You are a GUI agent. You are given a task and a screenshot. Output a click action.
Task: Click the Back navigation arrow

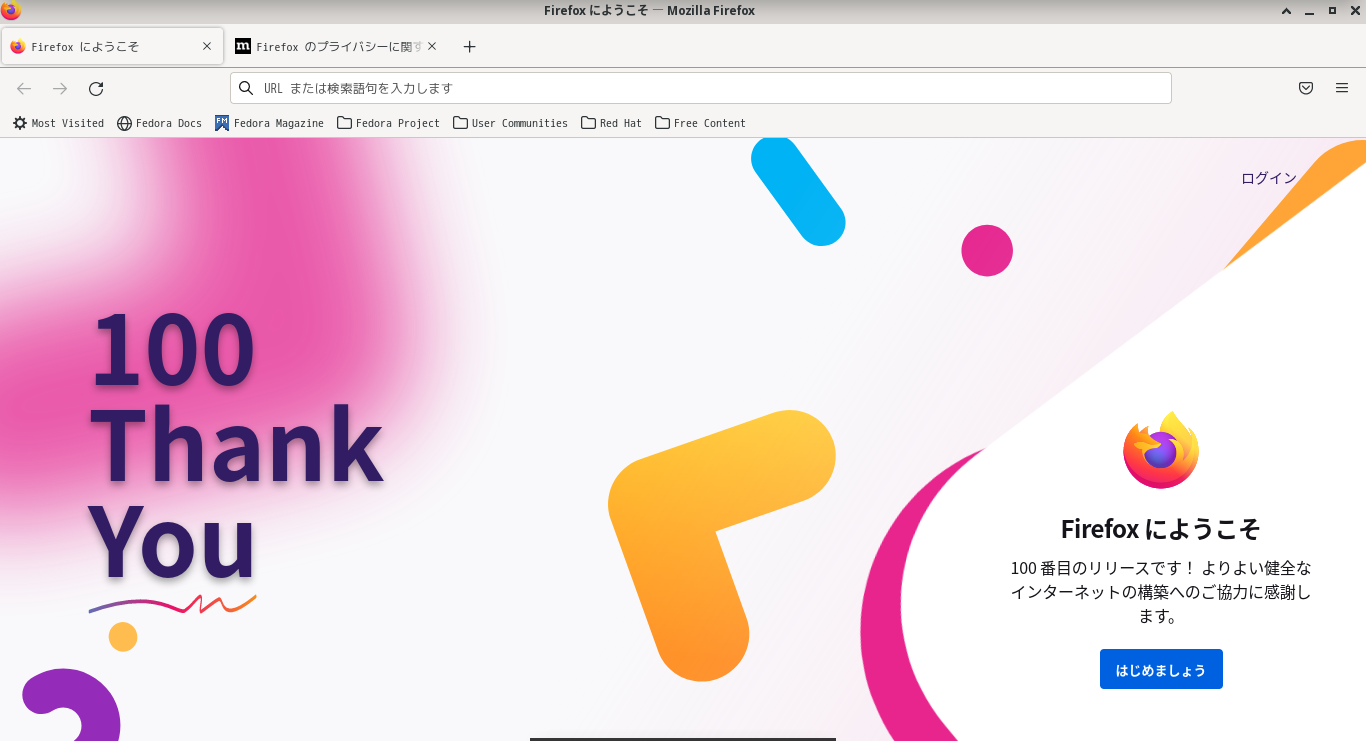(x=25, y=88)
